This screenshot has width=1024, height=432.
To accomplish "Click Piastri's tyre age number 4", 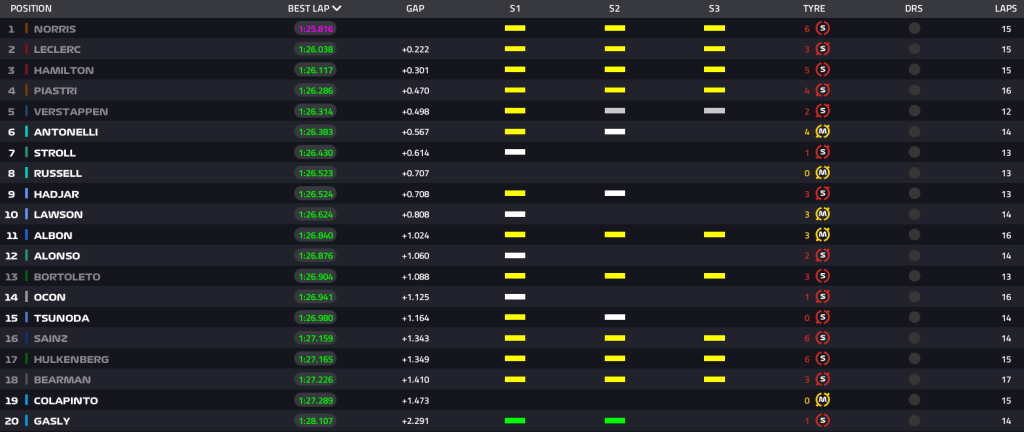I will tap(807, 91).
